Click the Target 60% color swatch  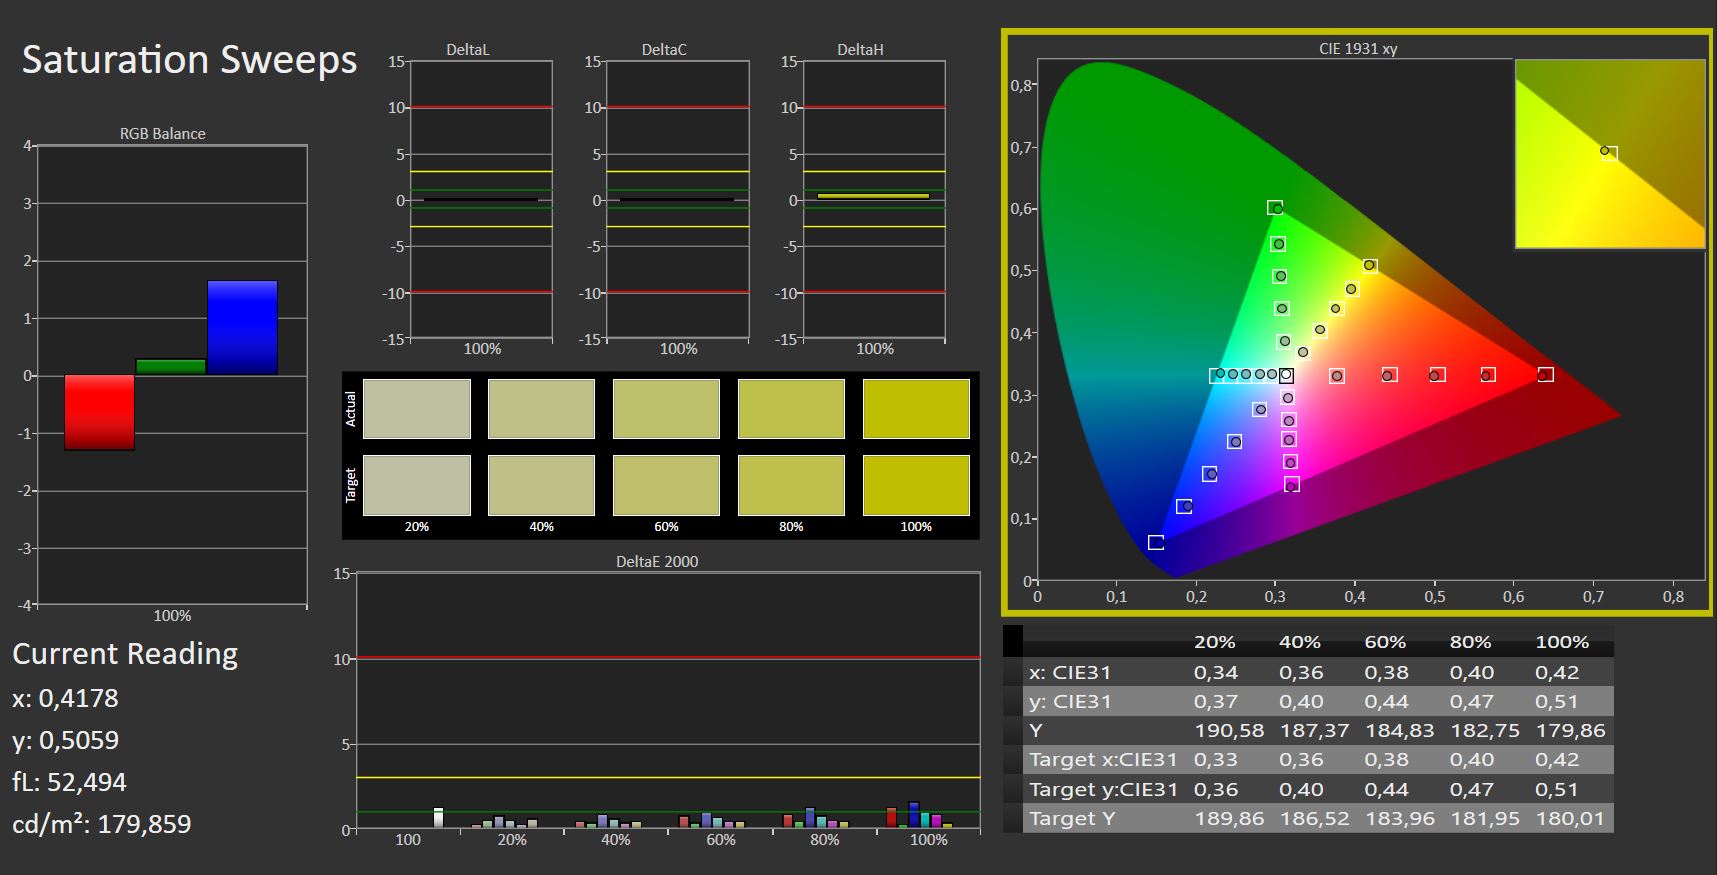[x=666, y=485]
